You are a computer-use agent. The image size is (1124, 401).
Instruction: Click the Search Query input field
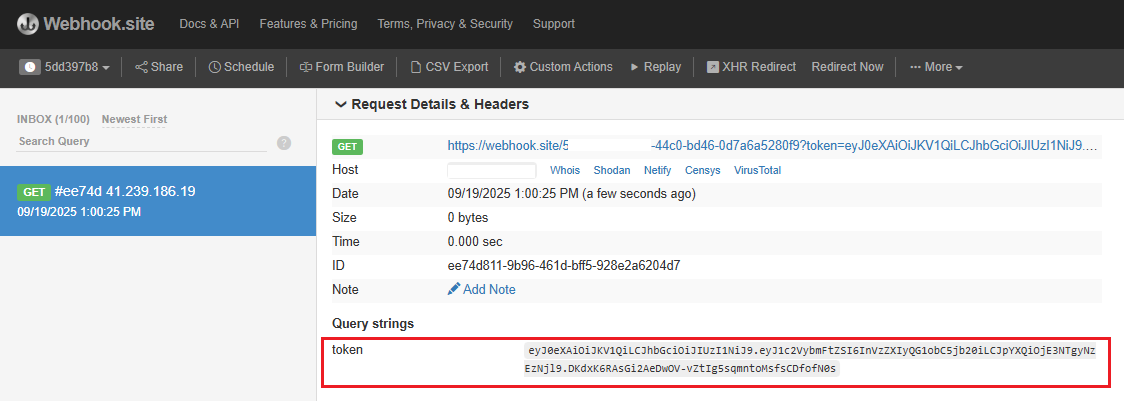[x=140, y=142]
